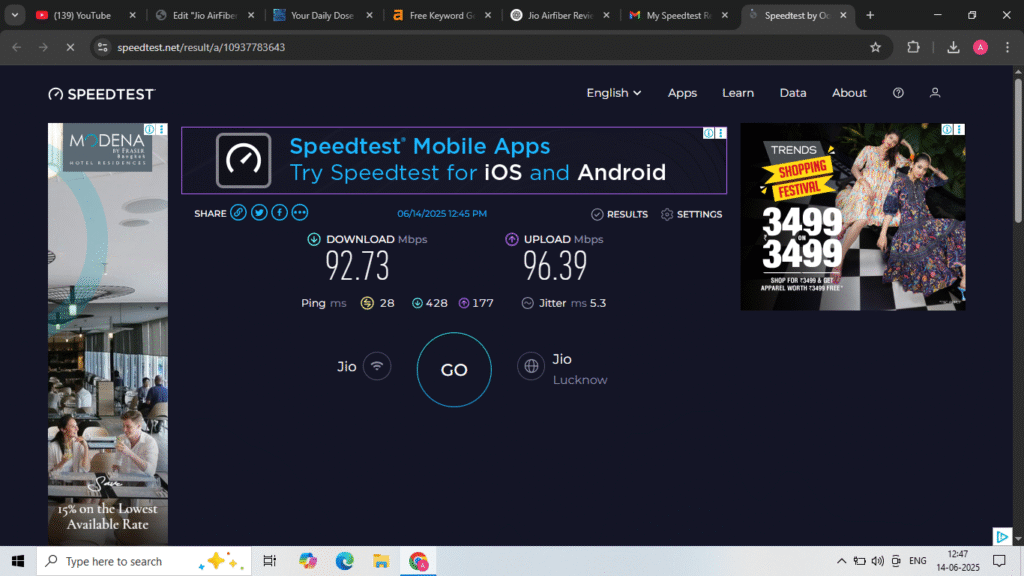Screen dimensions: 1024x576
Task: Open the volume control in system tray
Action: point(878,561)
